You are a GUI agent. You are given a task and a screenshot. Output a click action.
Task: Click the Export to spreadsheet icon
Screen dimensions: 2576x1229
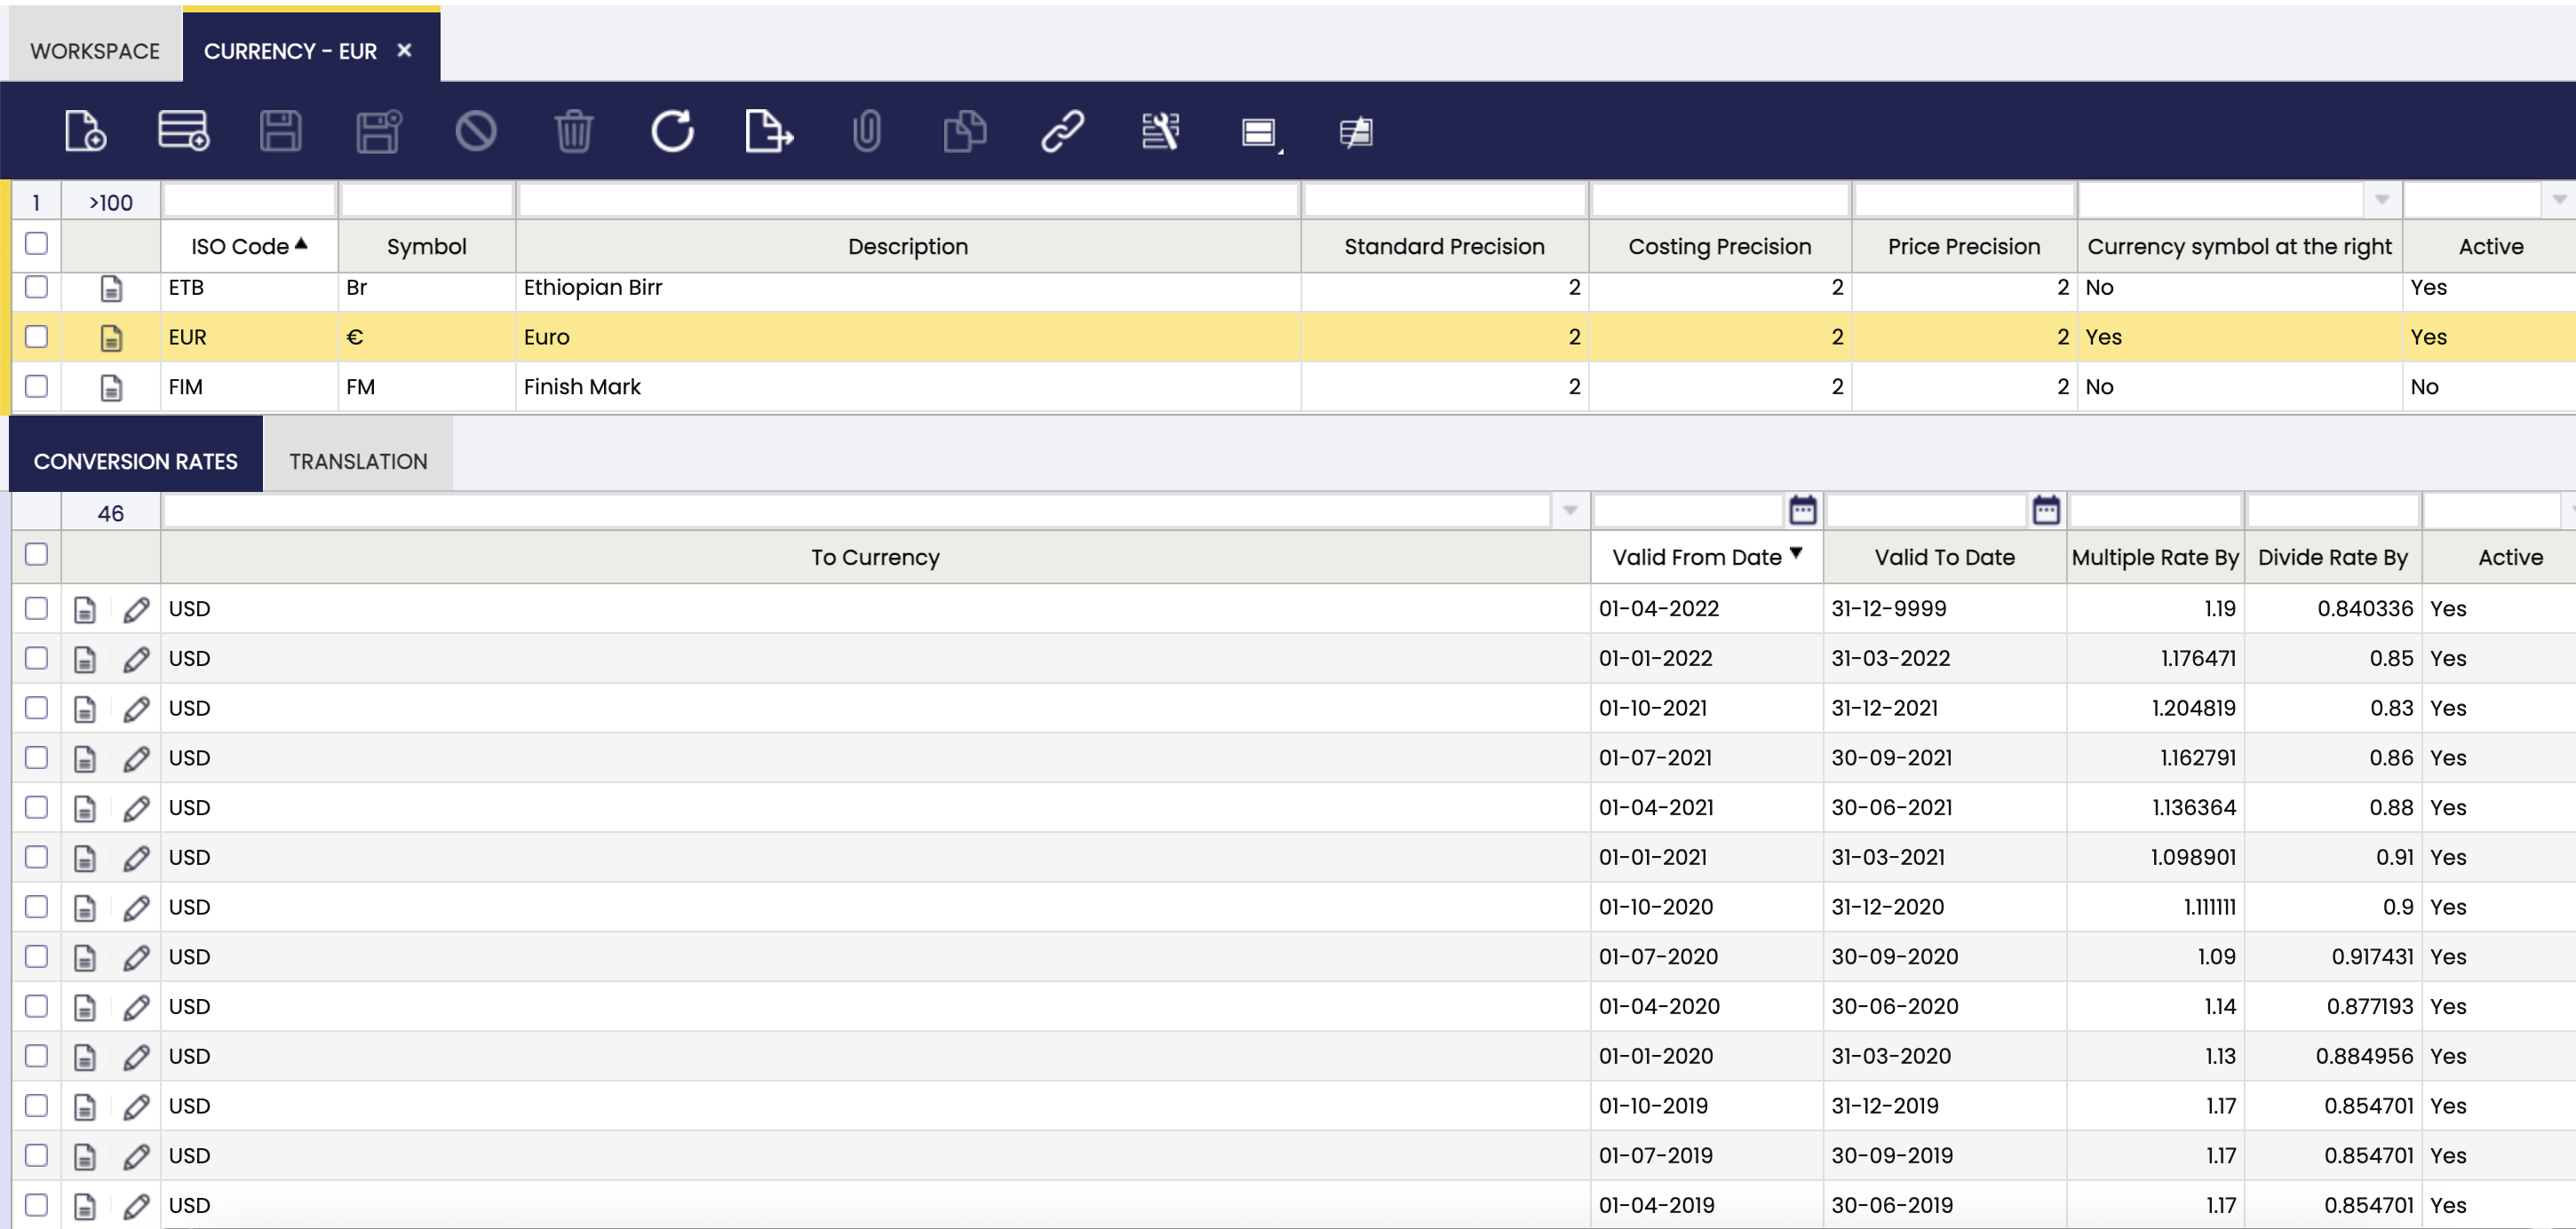pos(769,131)
